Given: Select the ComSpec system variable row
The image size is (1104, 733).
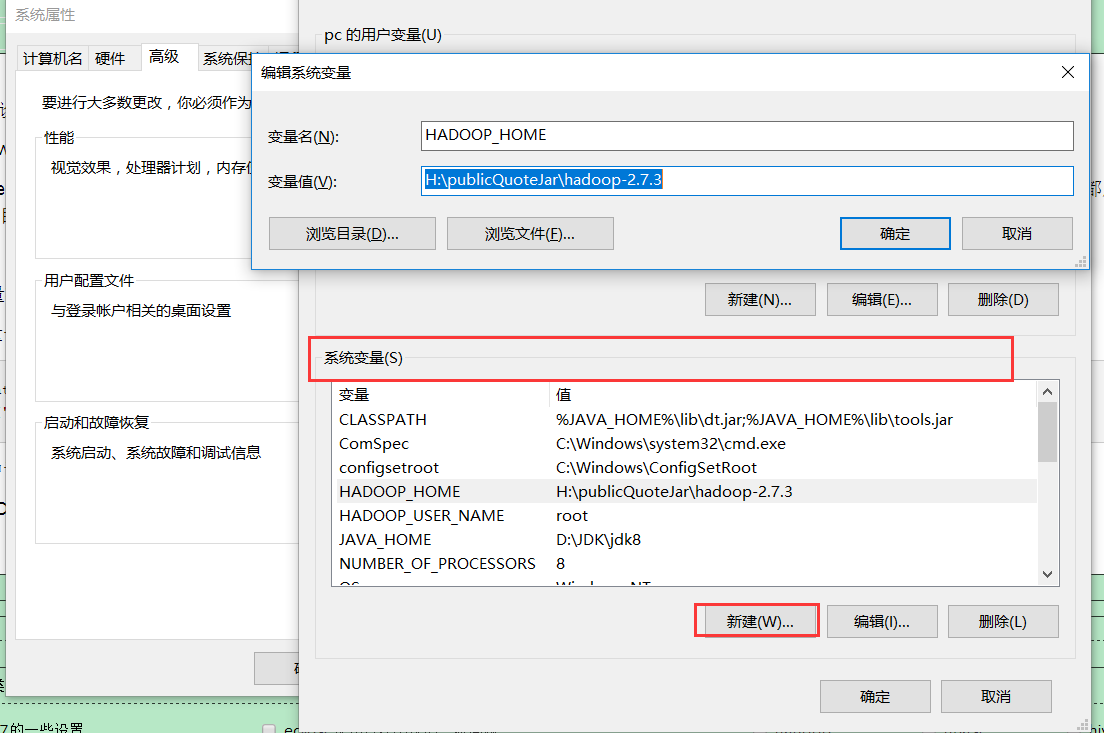Looking at the screenshot, I should pos(686,444).
